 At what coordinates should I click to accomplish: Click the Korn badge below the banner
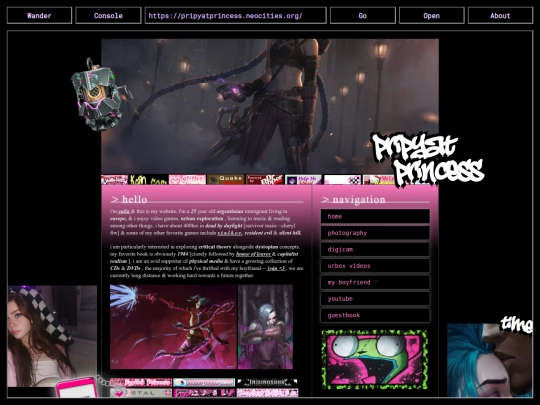click(x=148, y=179)
